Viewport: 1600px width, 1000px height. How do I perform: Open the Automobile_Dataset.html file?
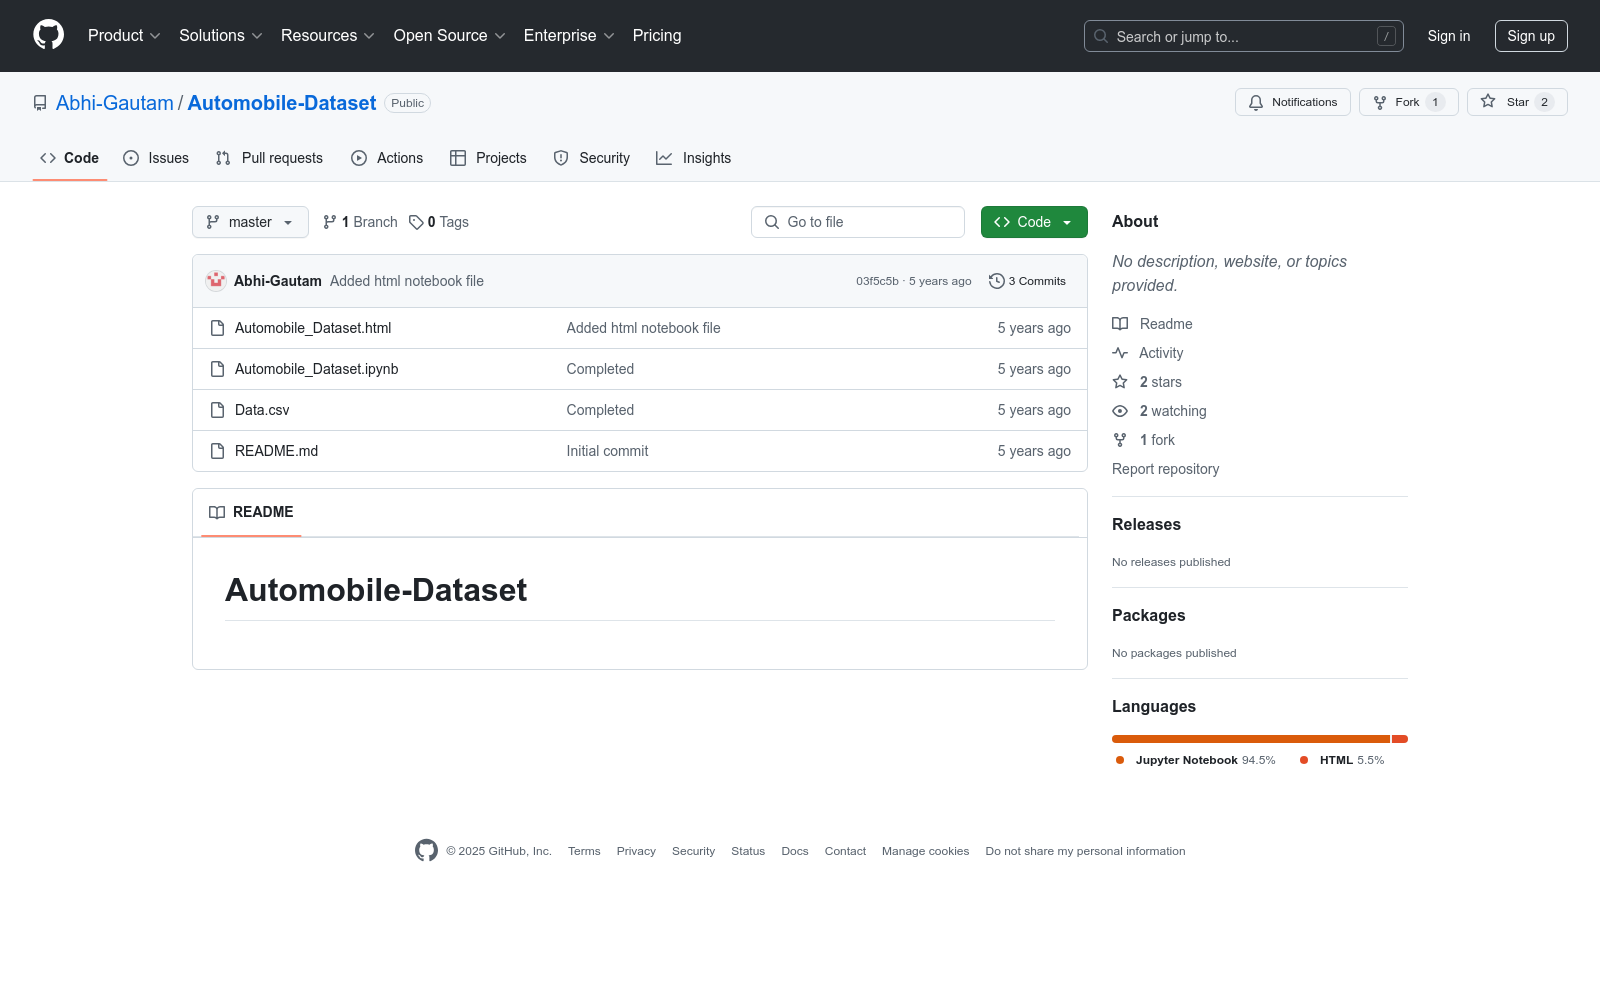(x=313, y=328)
